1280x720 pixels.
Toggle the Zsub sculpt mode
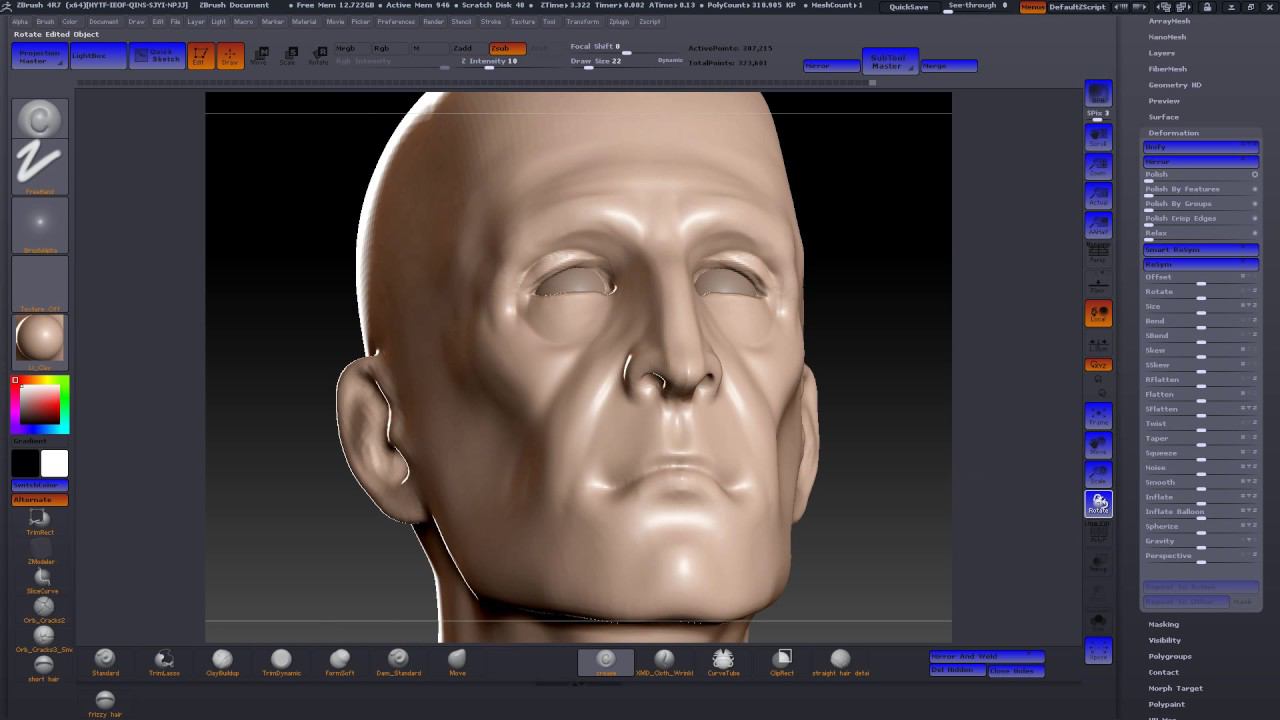[500, 48]
